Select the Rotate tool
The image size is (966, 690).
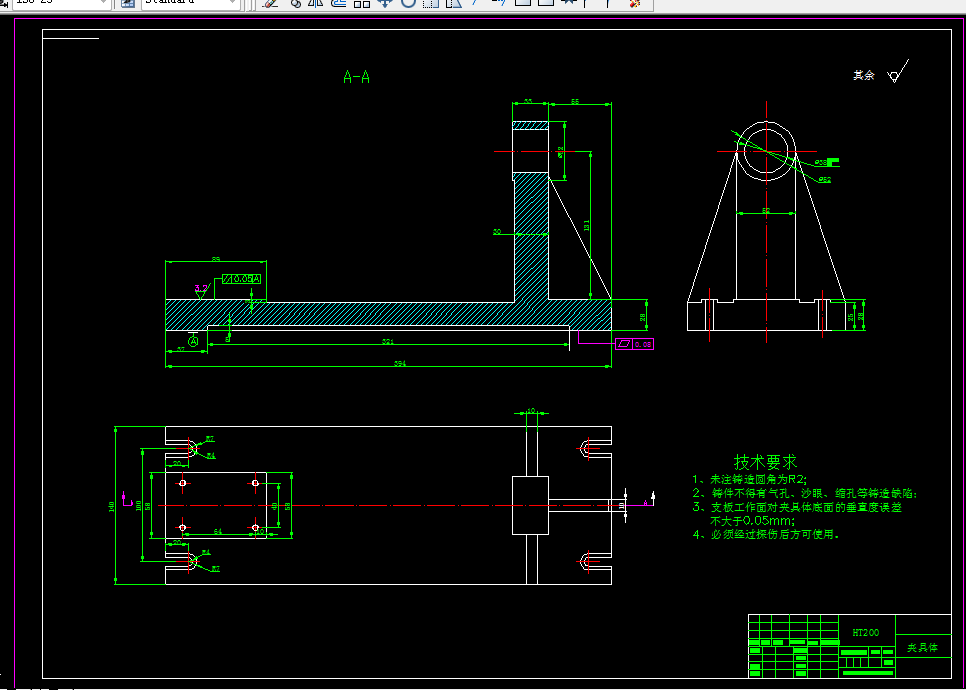pos(408,3)
